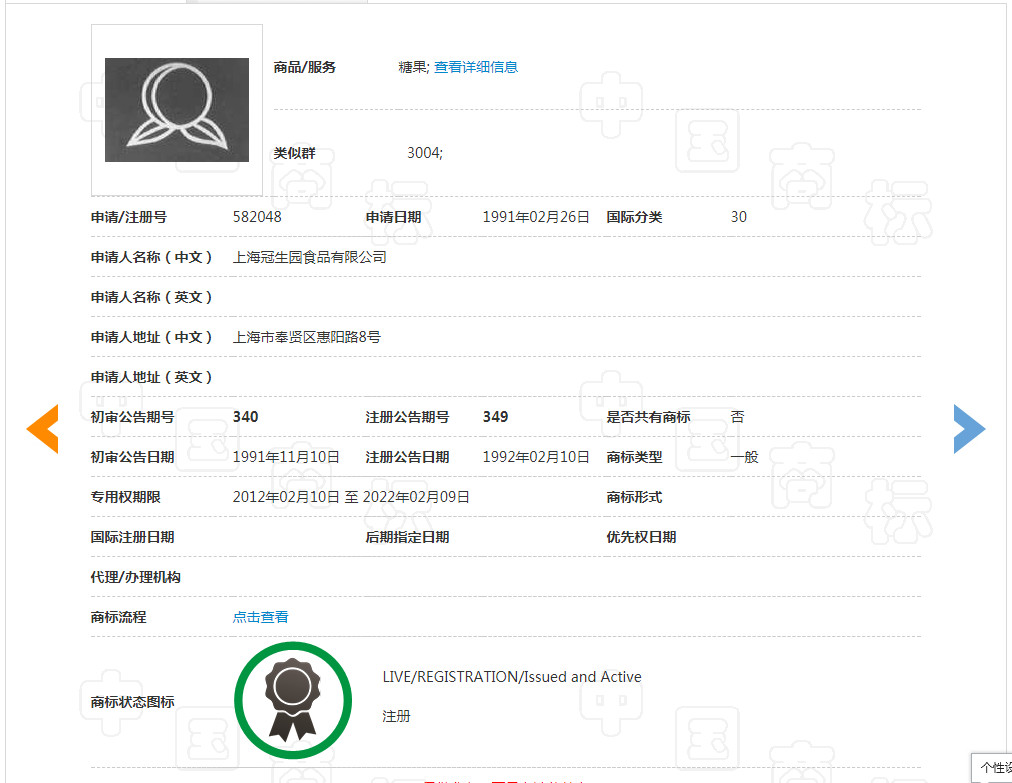Click the 注册 status text below LIVE
The height and width of the screenshot is (783, 1012).
click(396, 717)
